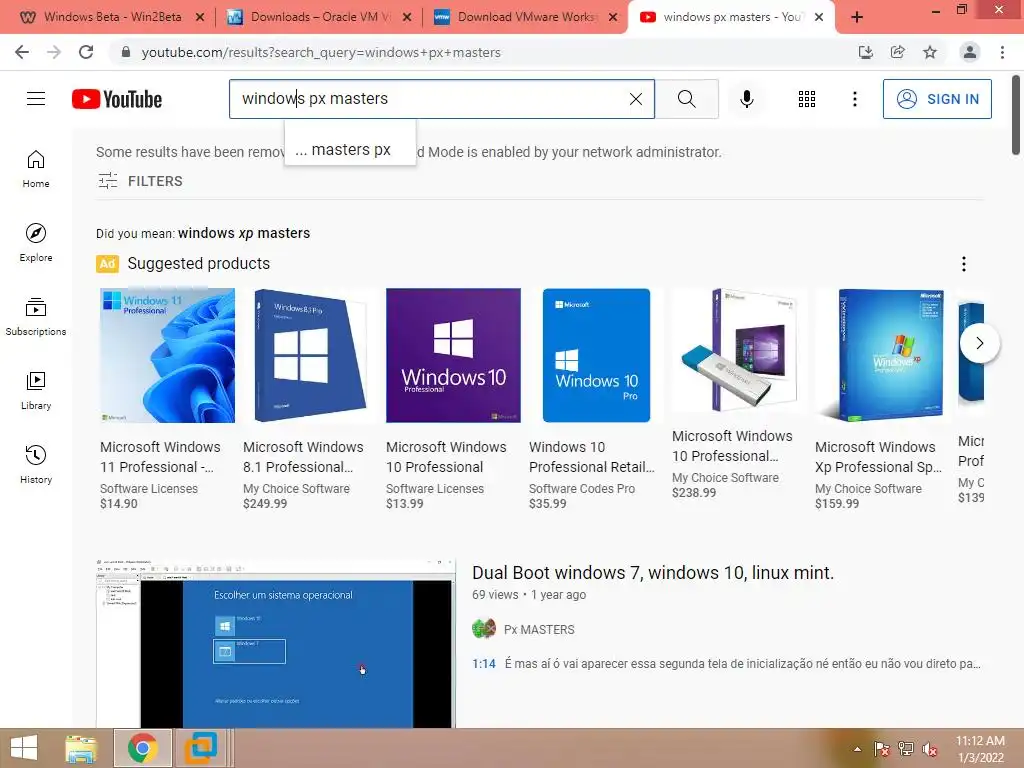
Task: Open File Explorer from the taskbar
Action: [x=81, y=748]
